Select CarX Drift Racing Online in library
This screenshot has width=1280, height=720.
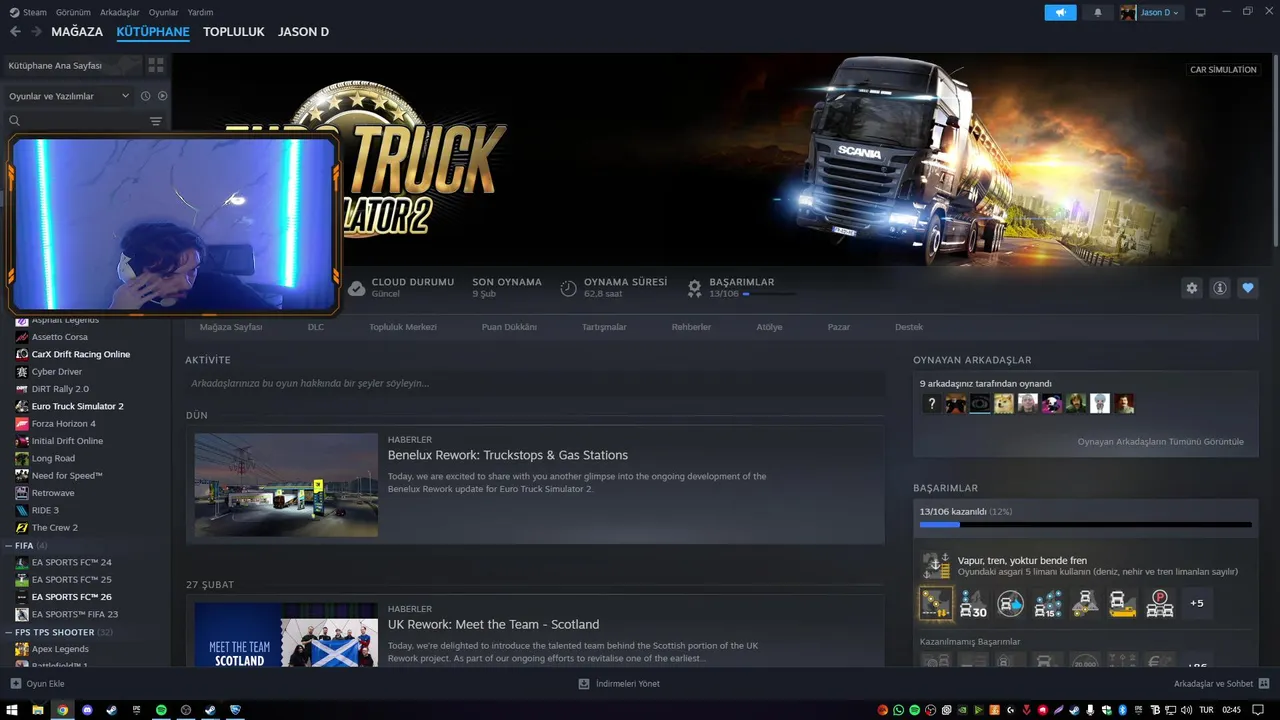pos(81,354)
